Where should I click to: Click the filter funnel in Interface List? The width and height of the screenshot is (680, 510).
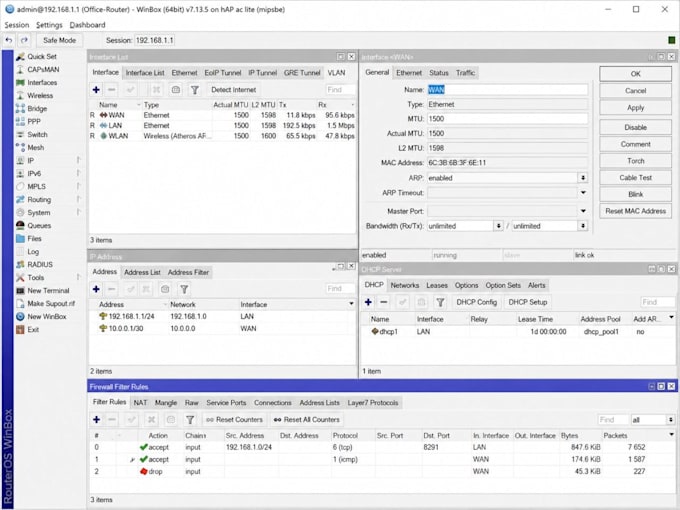[195, 90]
